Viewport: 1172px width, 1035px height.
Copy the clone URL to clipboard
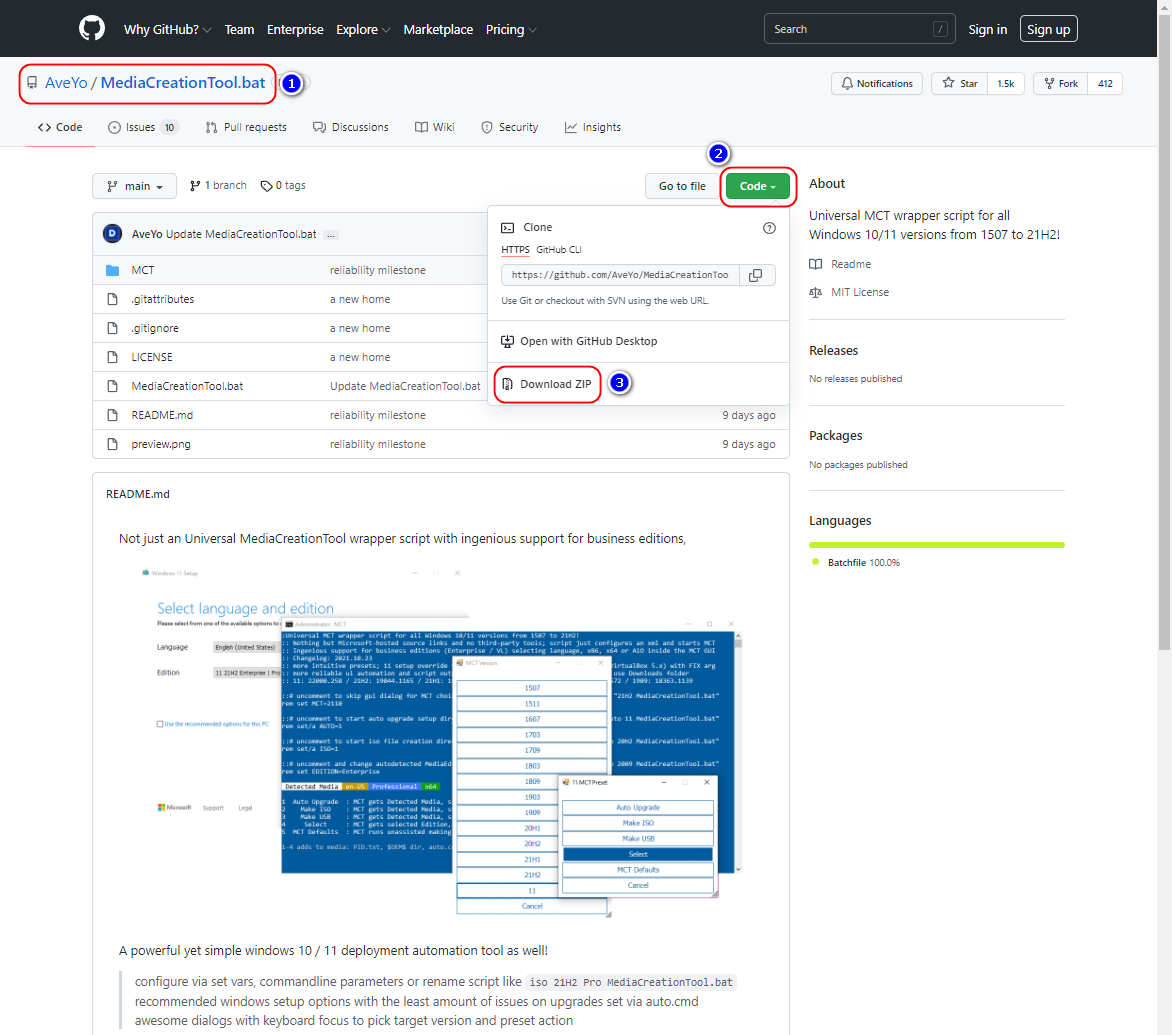pyautogui.click(x=756, y=275)
